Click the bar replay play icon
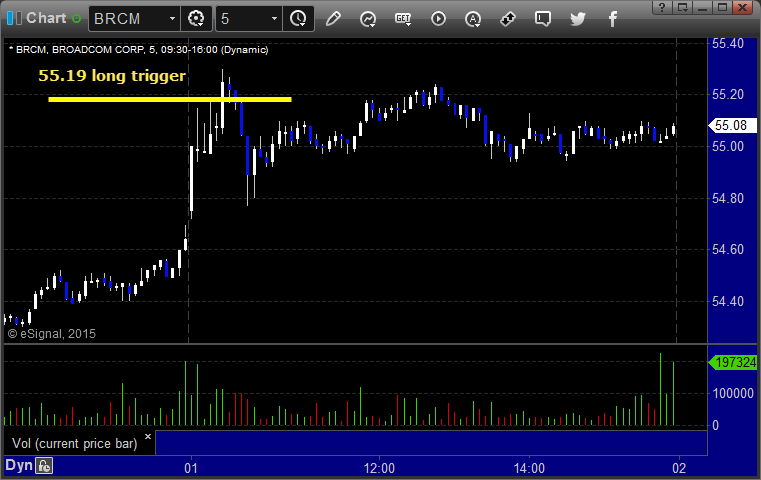The height and width of the screenshot is (480, 761). tap(438, 19)
